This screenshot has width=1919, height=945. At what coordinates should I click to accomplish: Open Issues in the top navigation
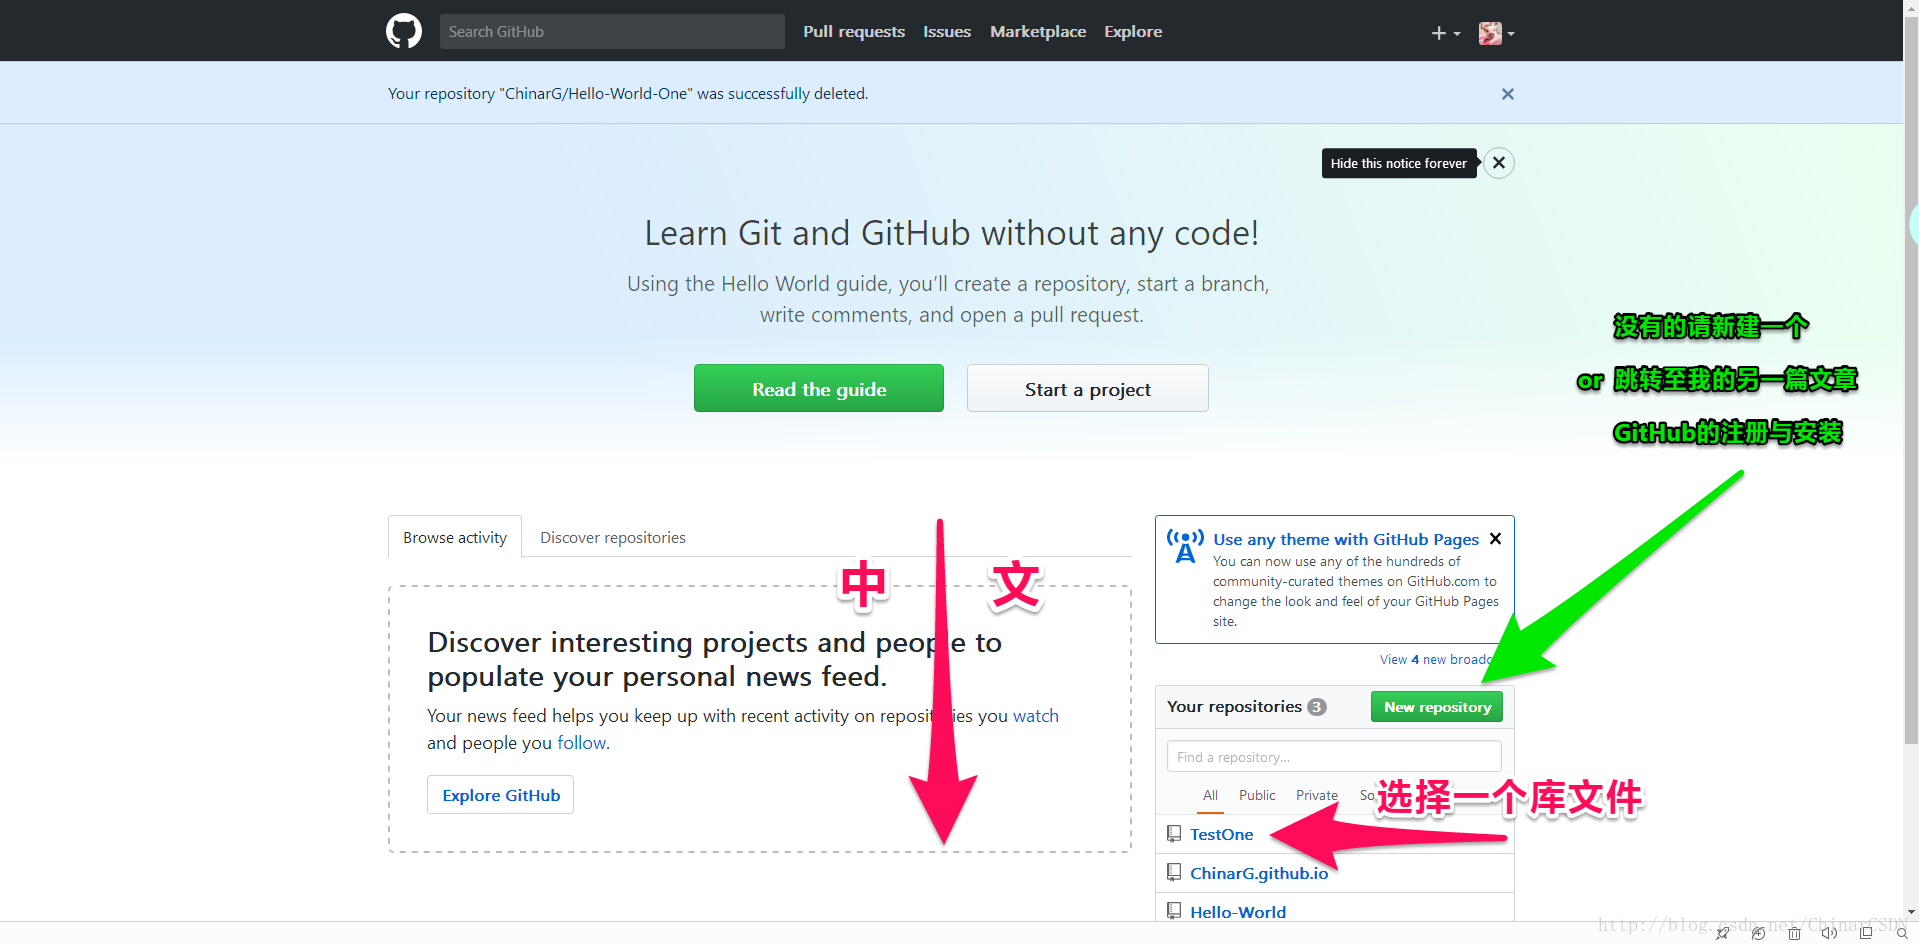click(x=947, y=32)
